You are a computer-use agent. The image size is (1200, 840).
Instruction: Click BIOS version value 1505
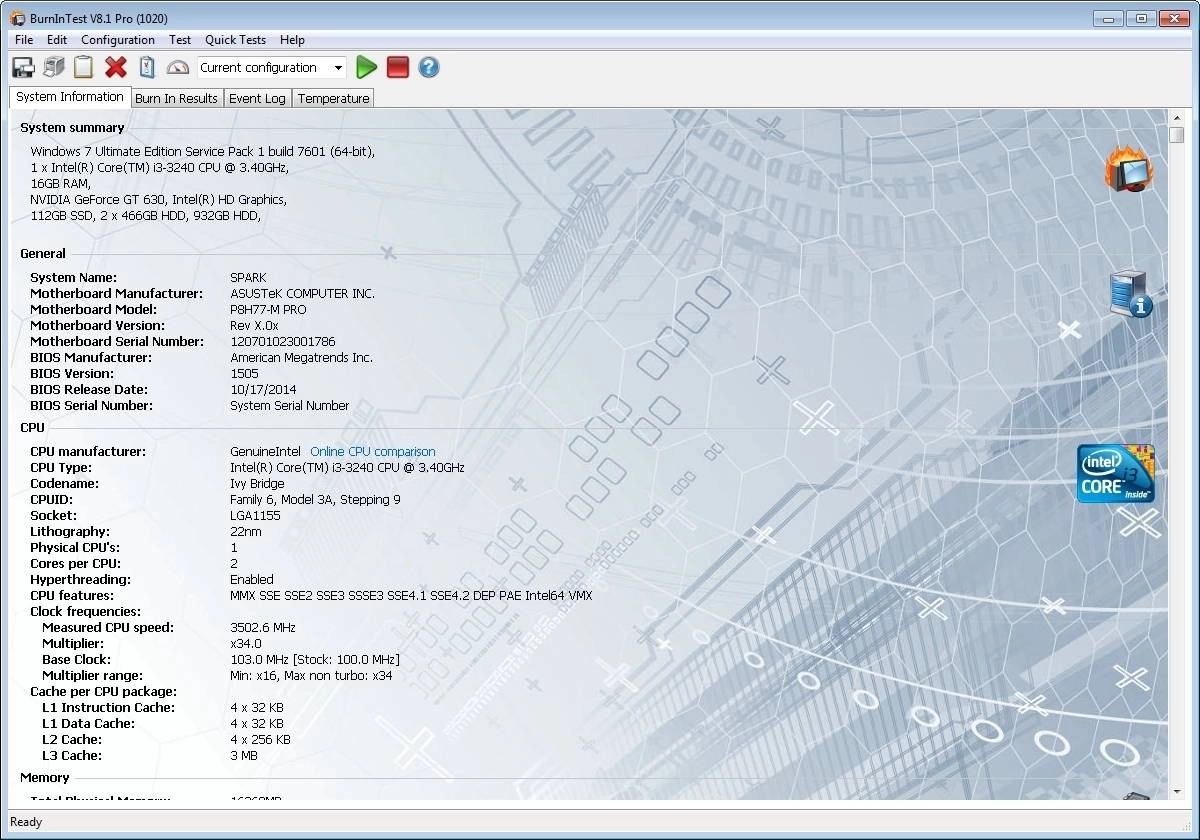(x=244, y=374)
